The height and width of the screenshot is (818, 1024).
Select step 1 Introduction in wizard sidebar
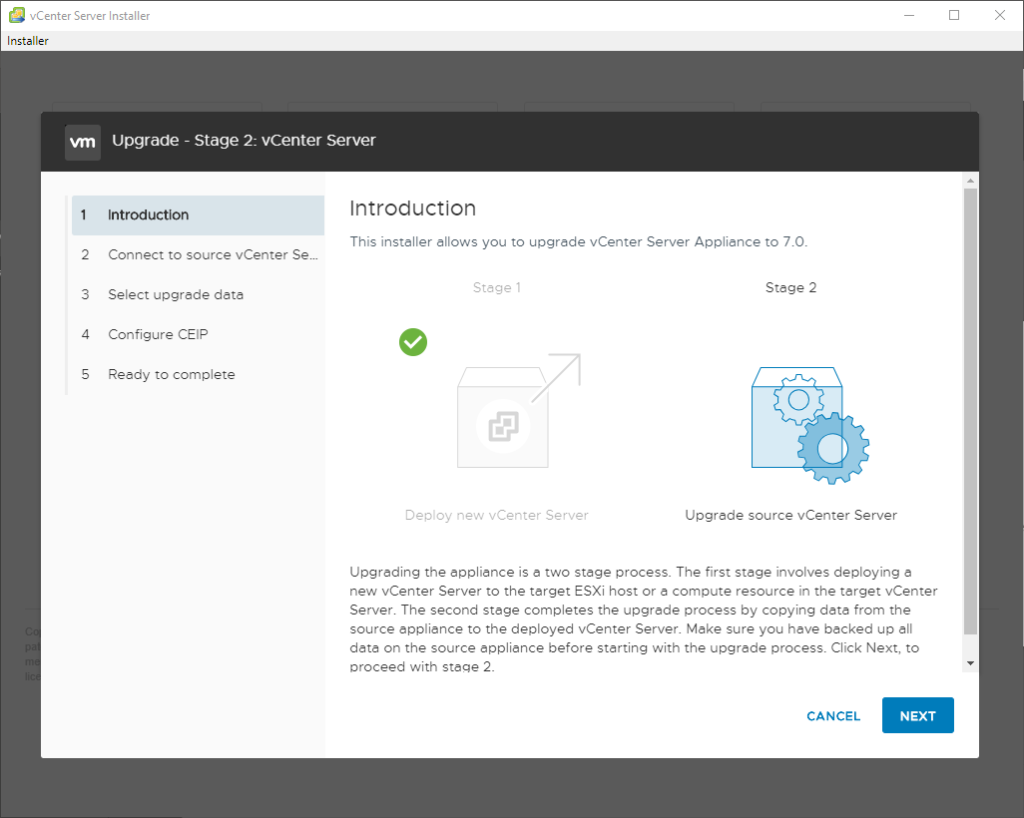click(198, 215)
